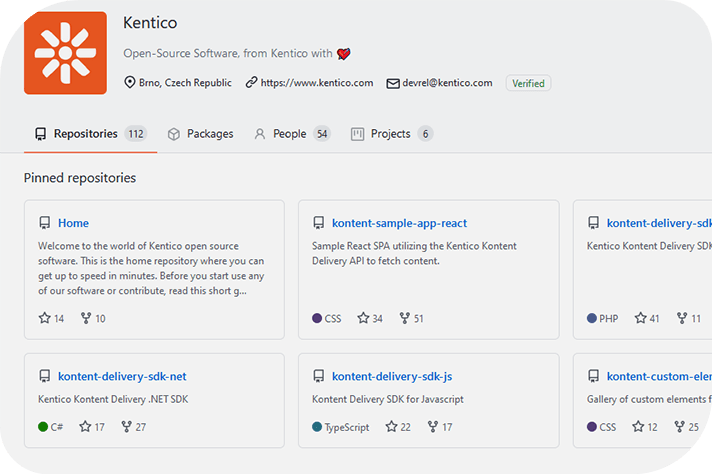Click the Home card description text
This screenshot has width=712, height=474.
coord(151,268)
